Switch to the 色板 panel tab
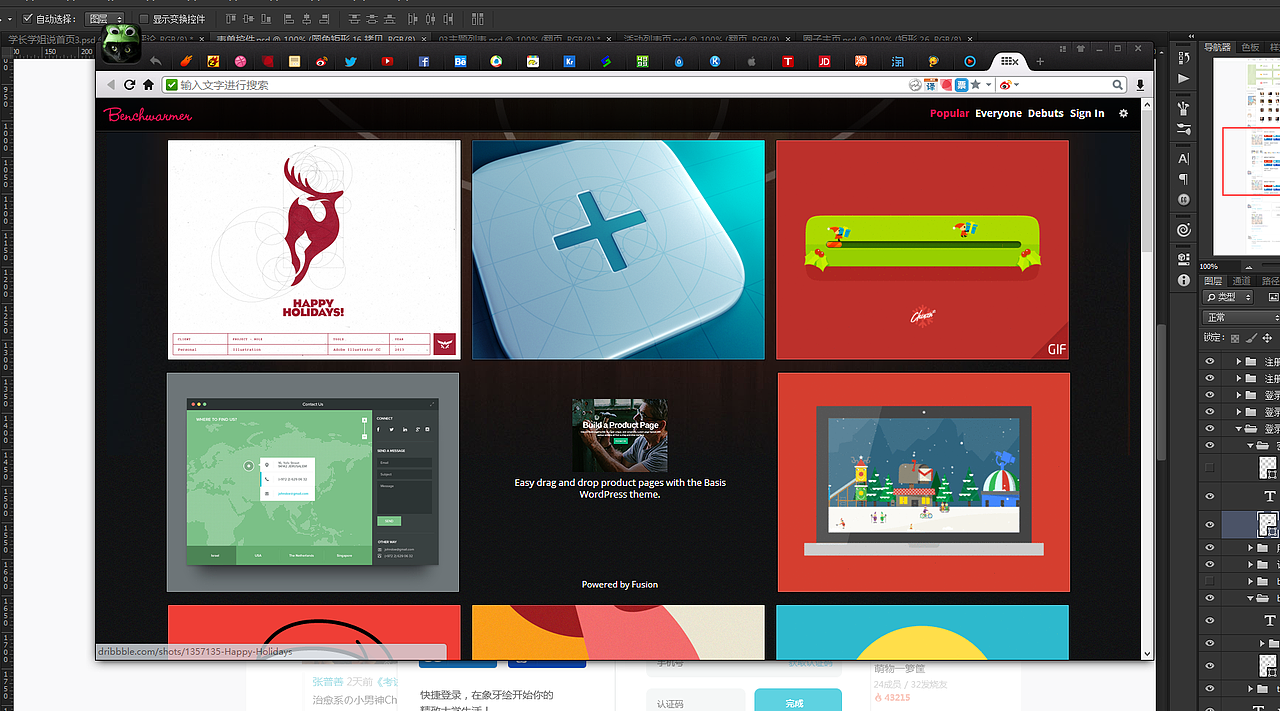Viewport: 1280px width, 711px height. [x=1250, y=47]
